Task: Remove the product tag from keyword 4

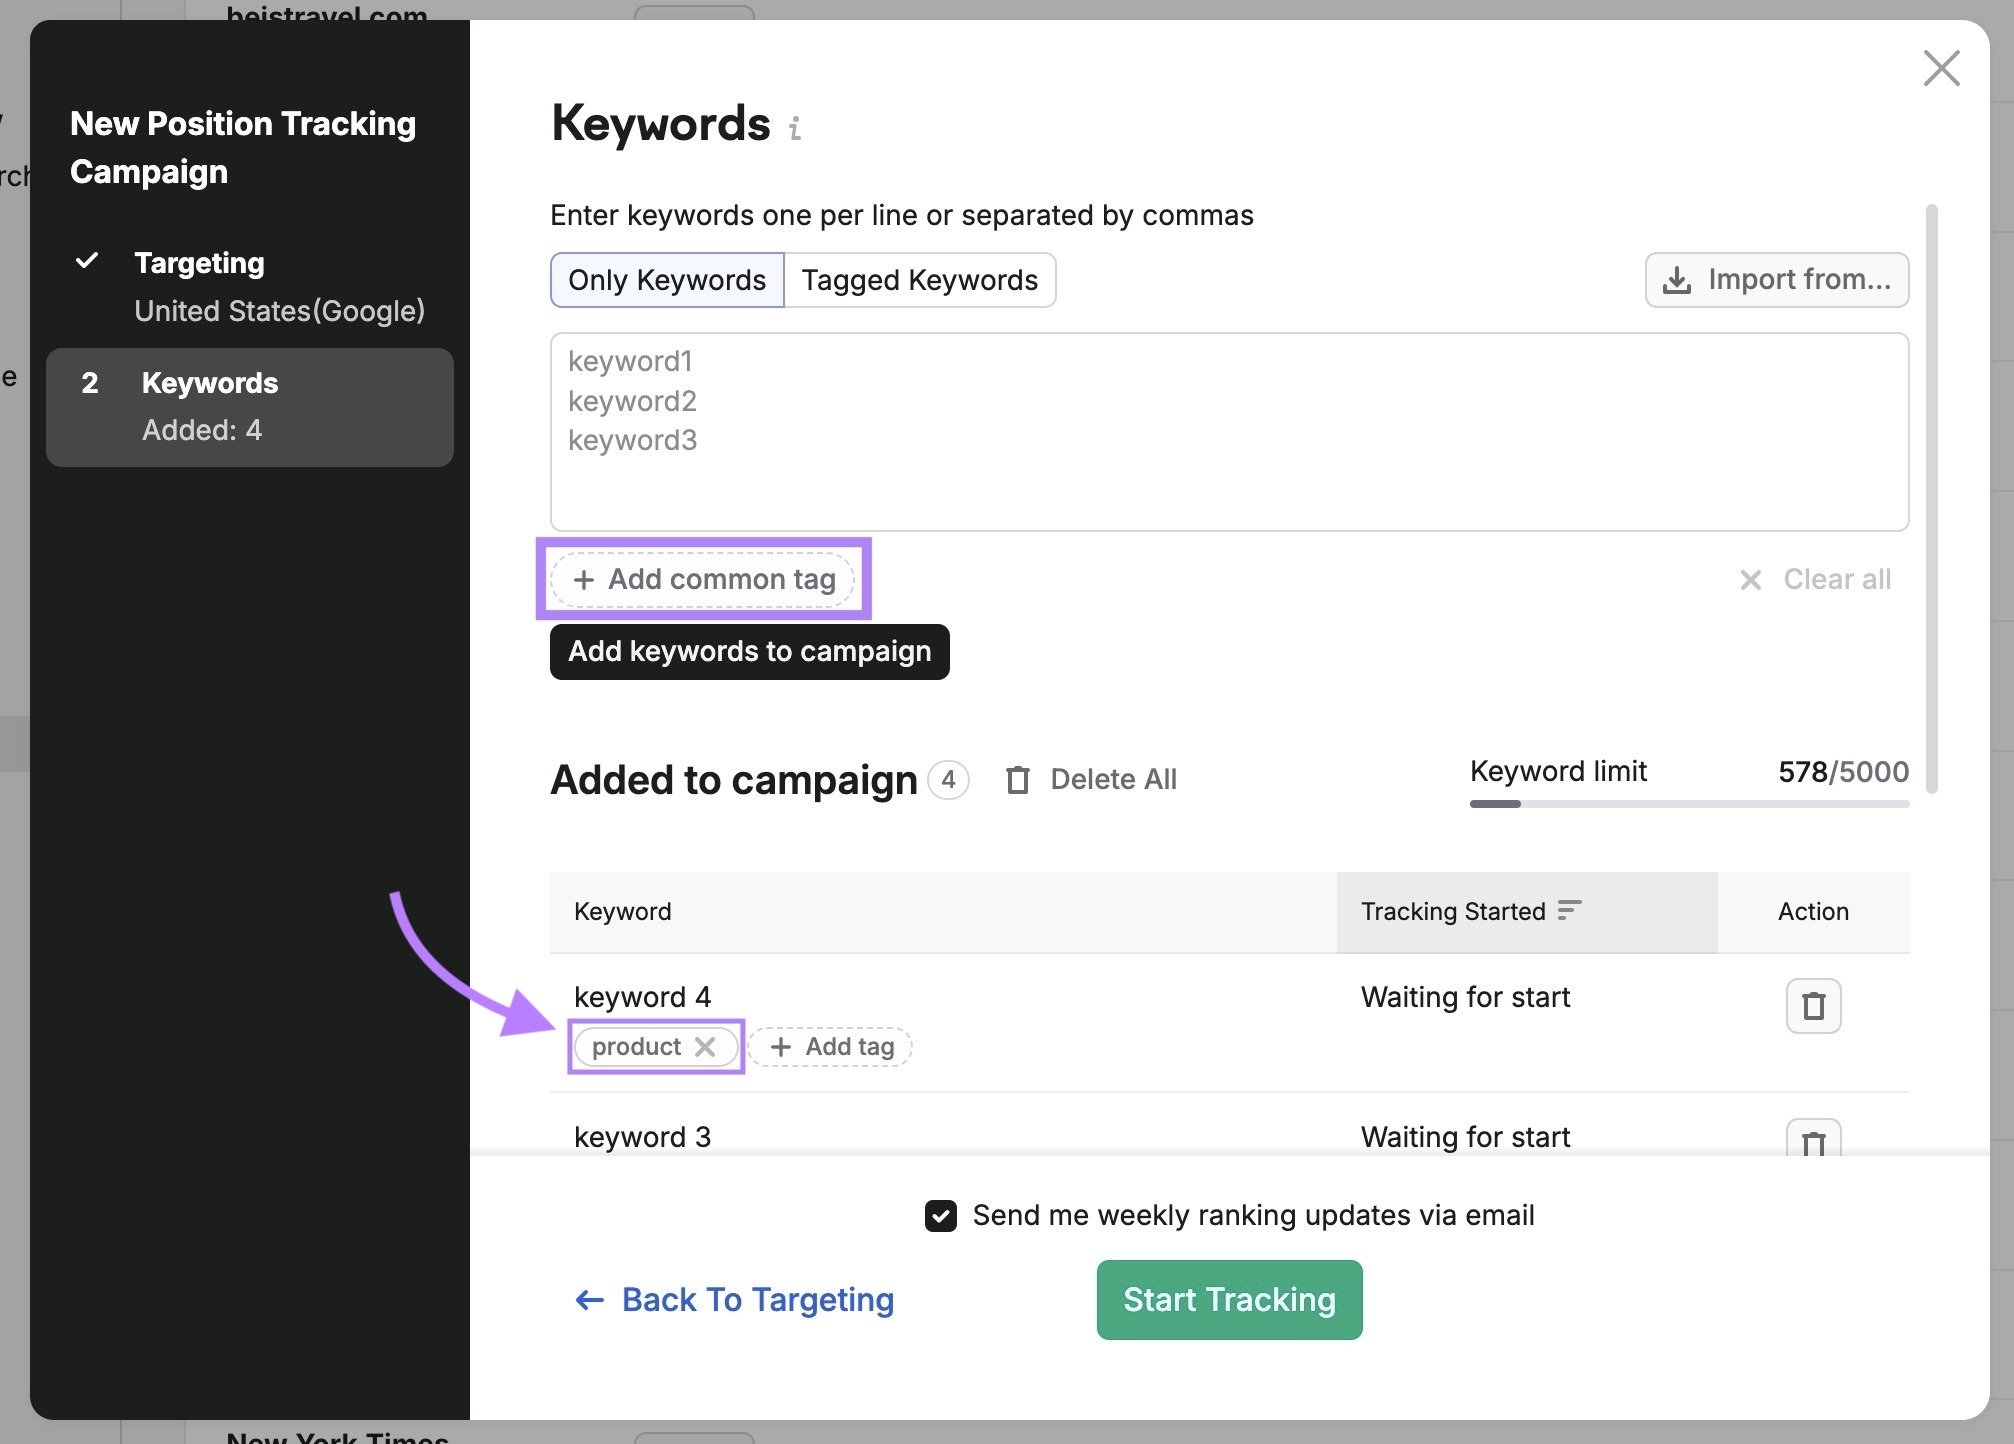Action: [705, 1047]
